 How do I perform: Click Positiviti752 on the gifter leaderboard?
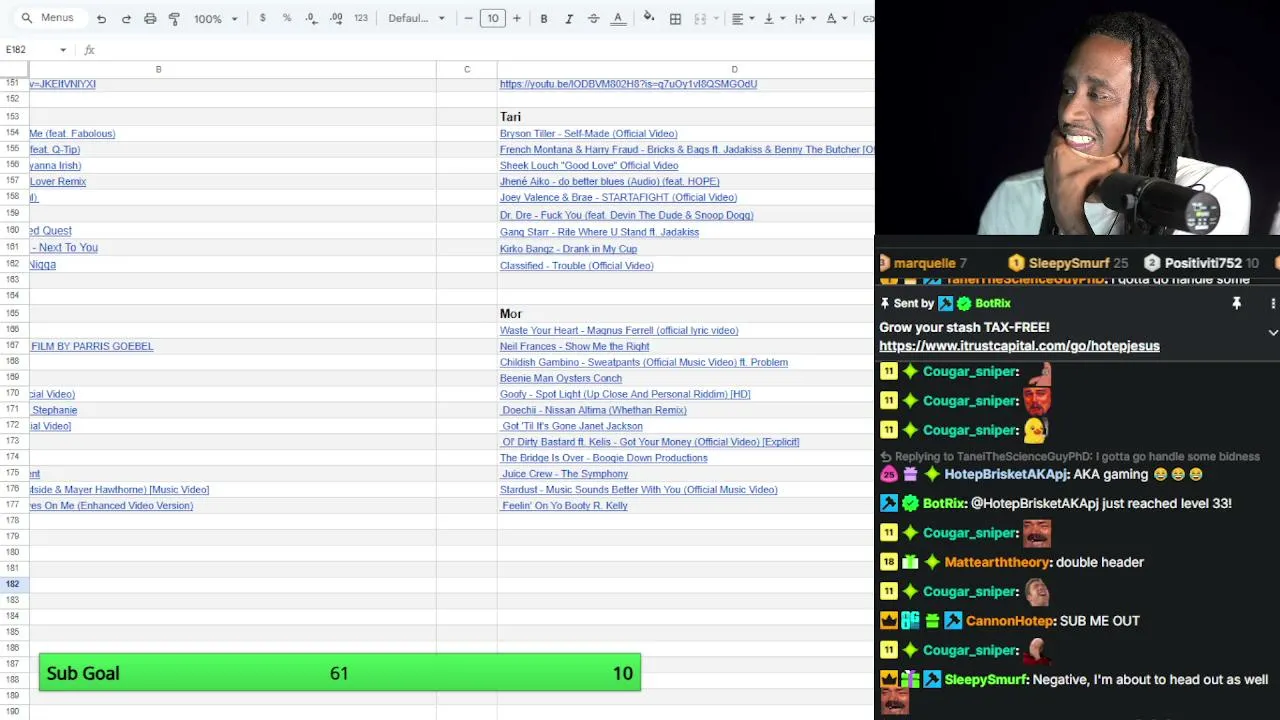coord(1201,263)
